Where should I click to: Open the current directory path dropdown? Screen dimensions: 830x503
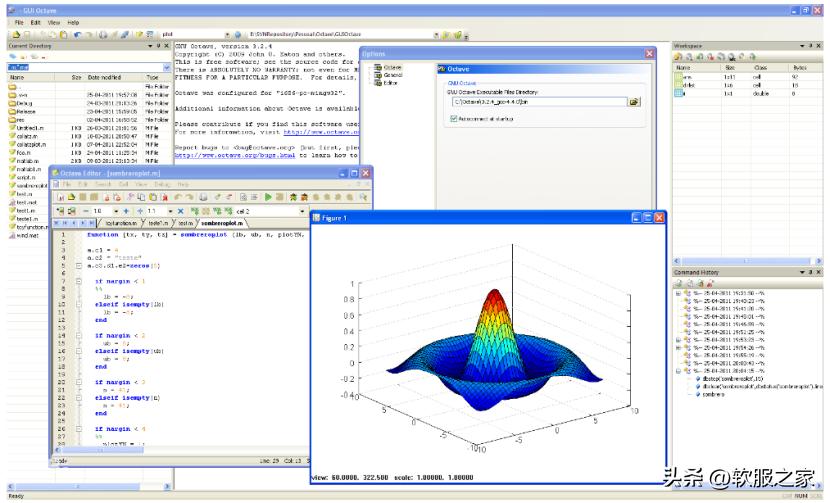click(436, 34)
